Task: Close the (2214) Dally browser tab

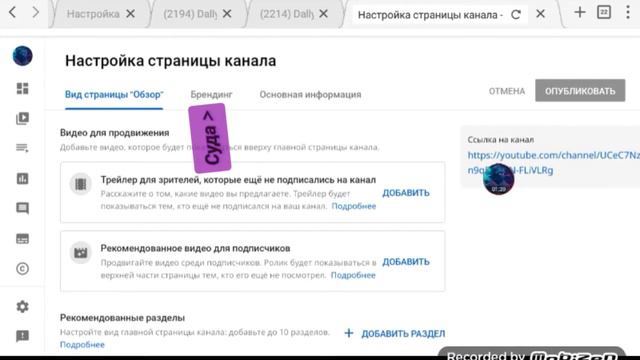Action: [324, 14]
